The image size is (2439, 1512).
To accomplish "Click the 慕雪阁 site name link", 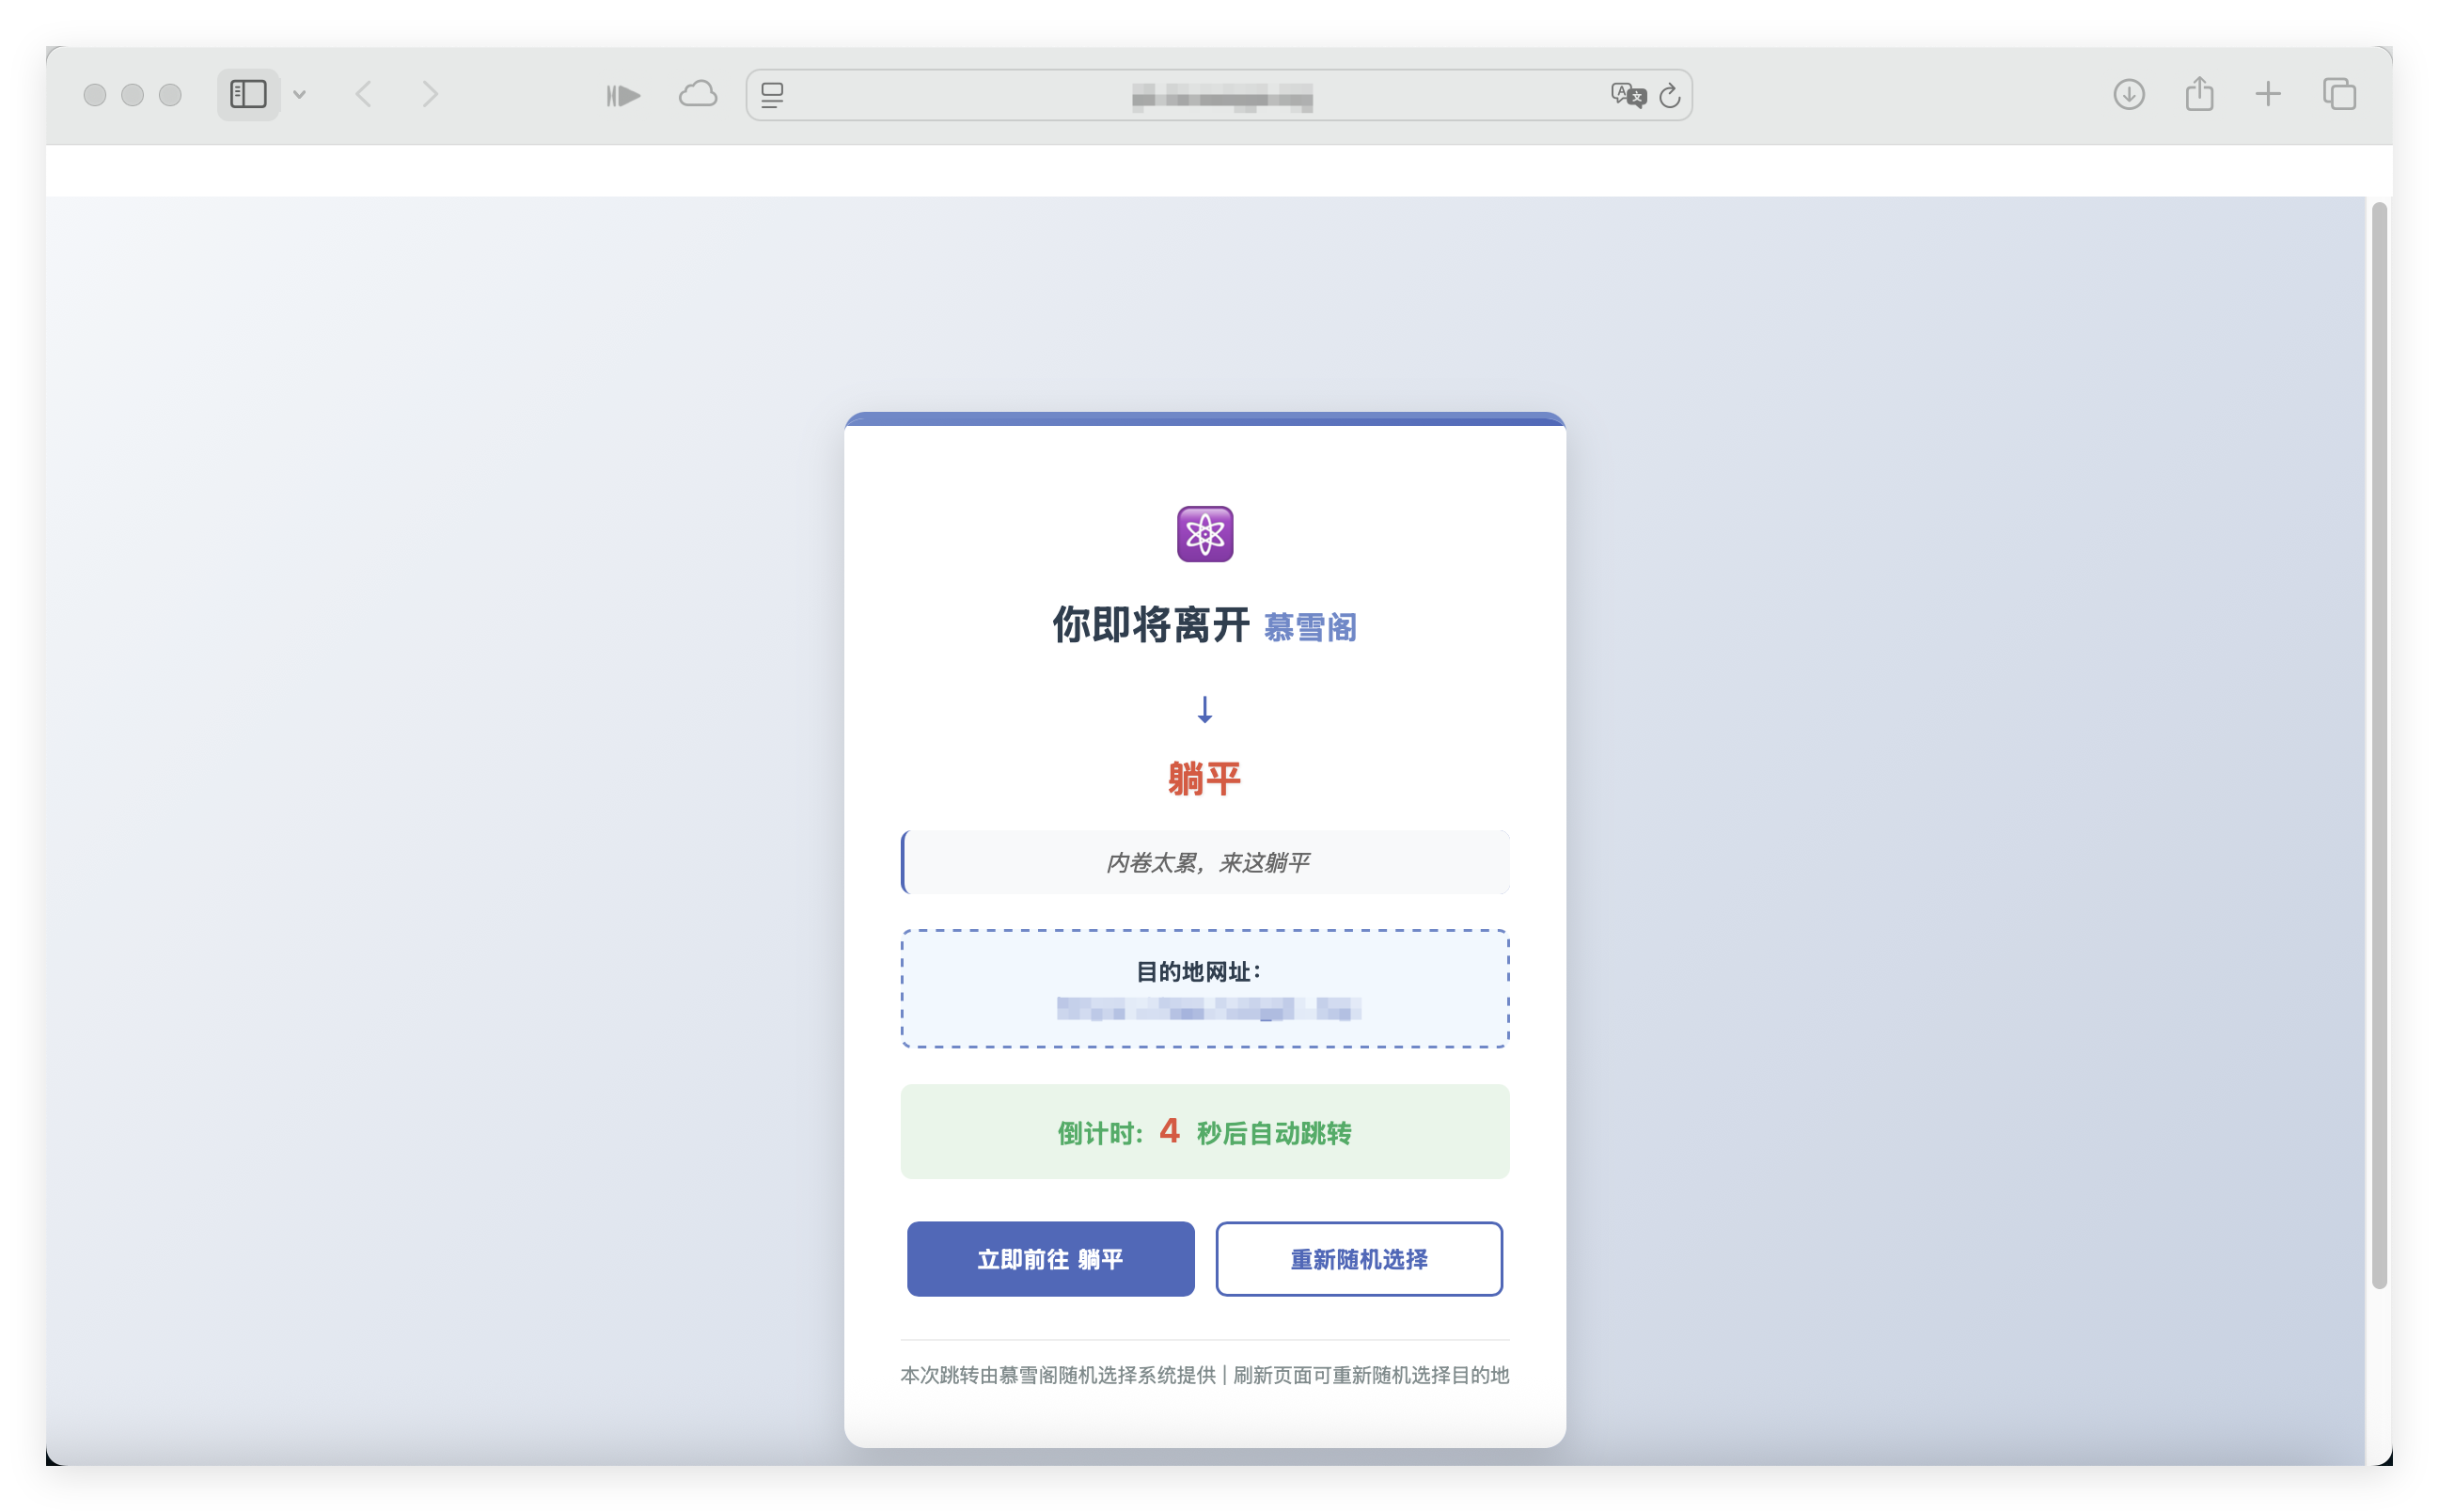I will tap(1311, 627).
